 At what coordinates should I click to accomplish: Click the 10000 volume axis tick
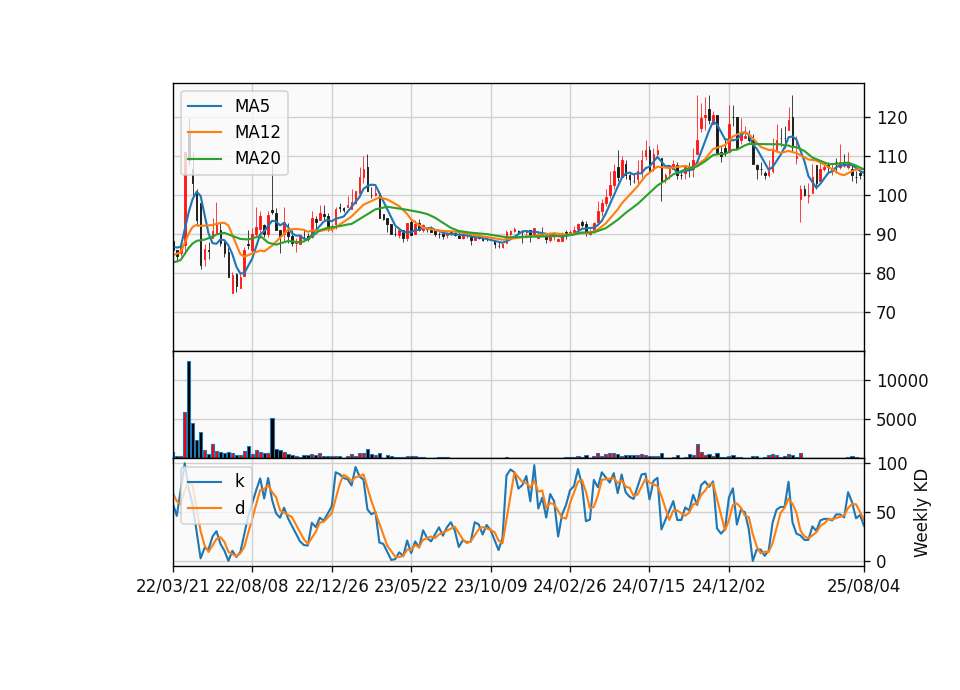click(x=903, y=381)
